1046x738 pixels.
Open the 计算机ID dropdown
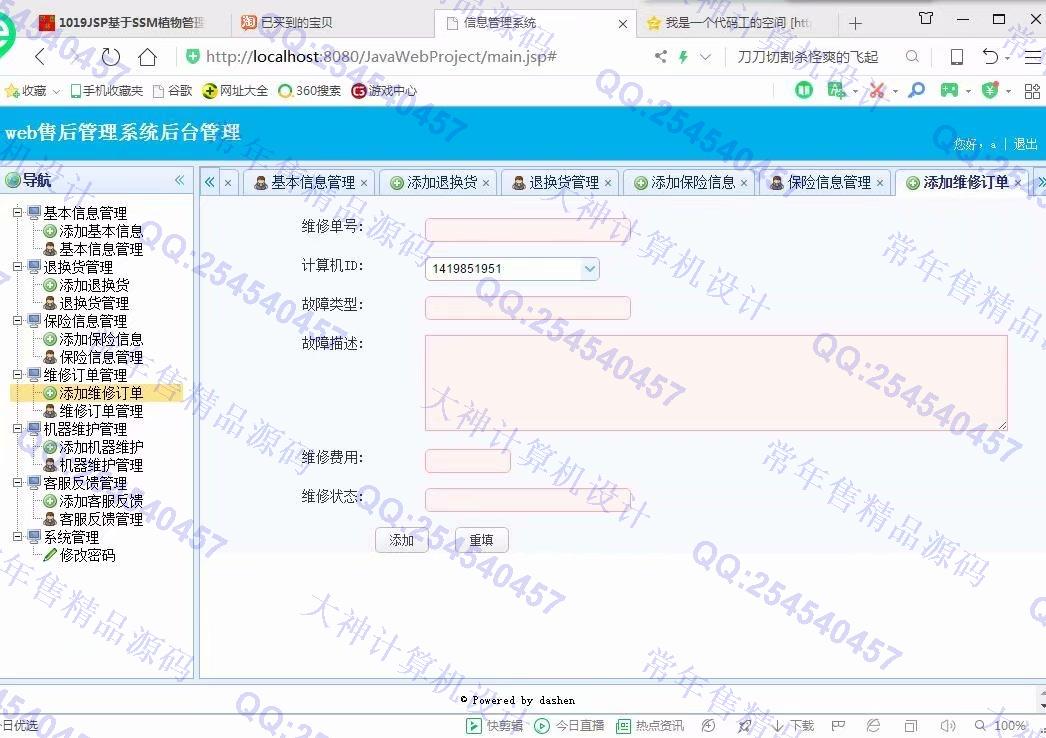(x=590, y=269)
